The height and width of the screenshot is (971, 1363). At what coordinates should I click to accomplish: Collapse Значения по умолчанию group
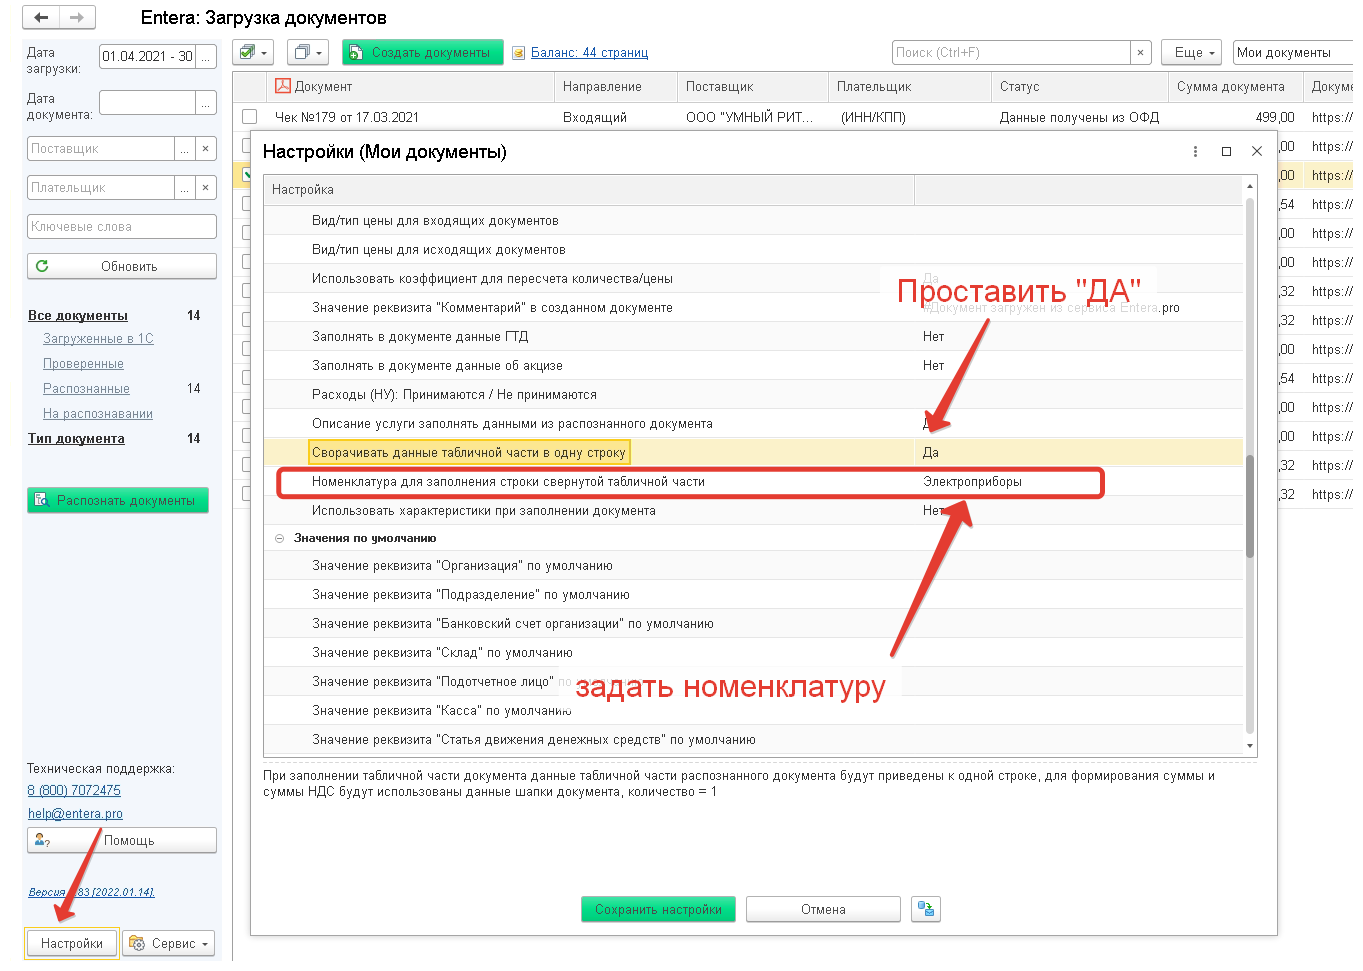(x=279, y=538)
